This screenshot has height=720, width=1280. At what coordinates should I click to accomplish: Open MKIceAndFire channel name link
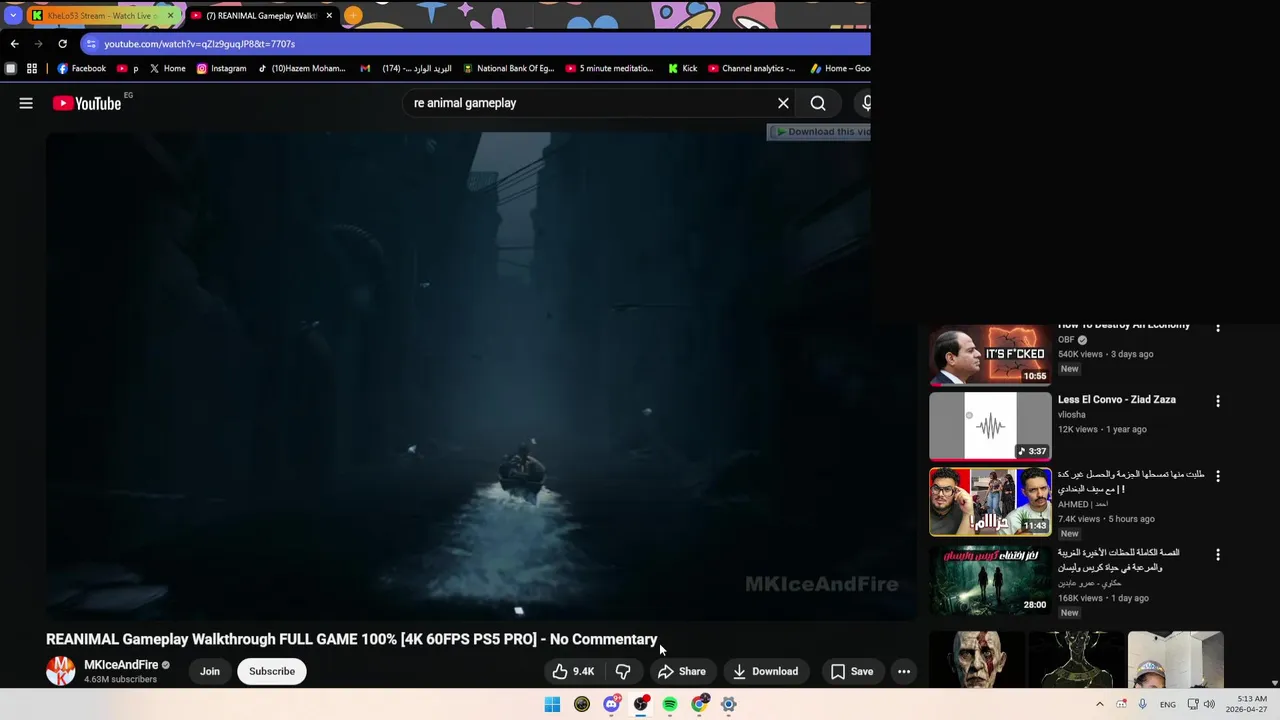pos(121,665)
